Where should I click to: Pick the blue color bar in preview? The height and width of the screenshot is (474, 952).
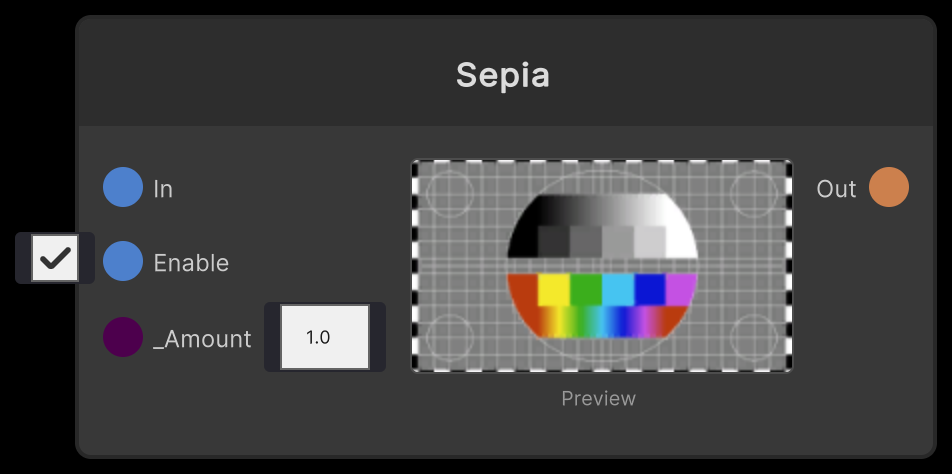point(650,290)
